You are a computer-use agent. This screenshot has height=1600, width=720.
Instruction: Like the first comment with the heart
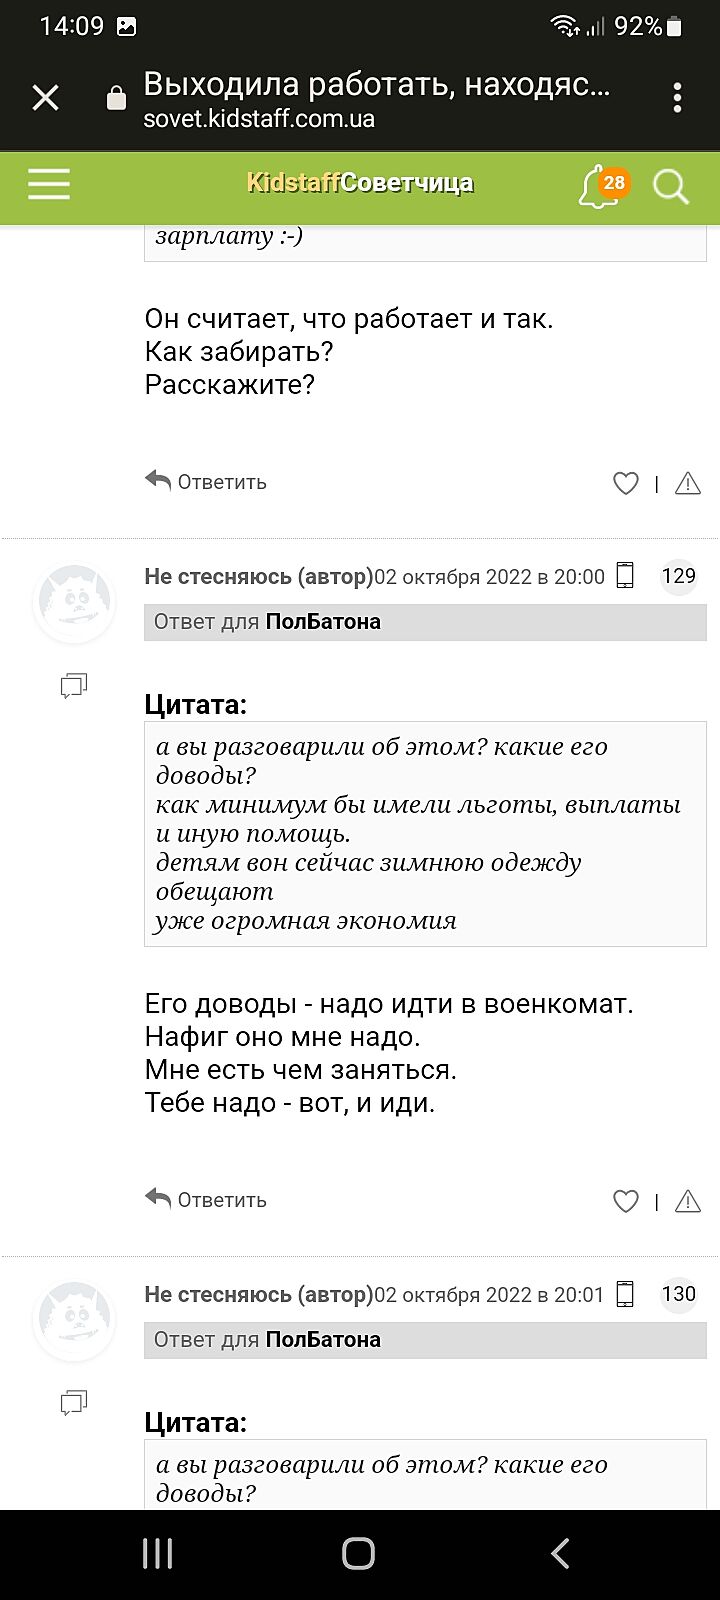tap(625, 484)
